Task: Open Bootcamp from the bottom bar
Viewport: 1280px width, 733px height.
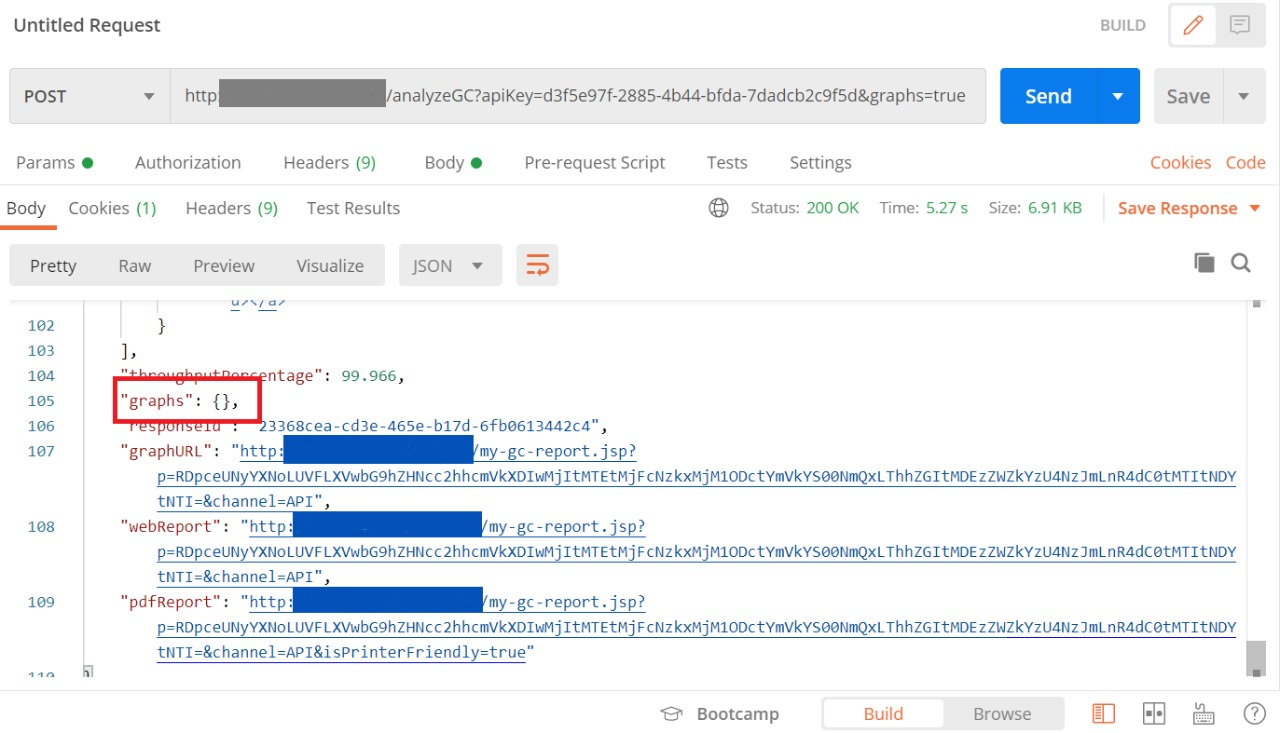Action: point(720,714)
